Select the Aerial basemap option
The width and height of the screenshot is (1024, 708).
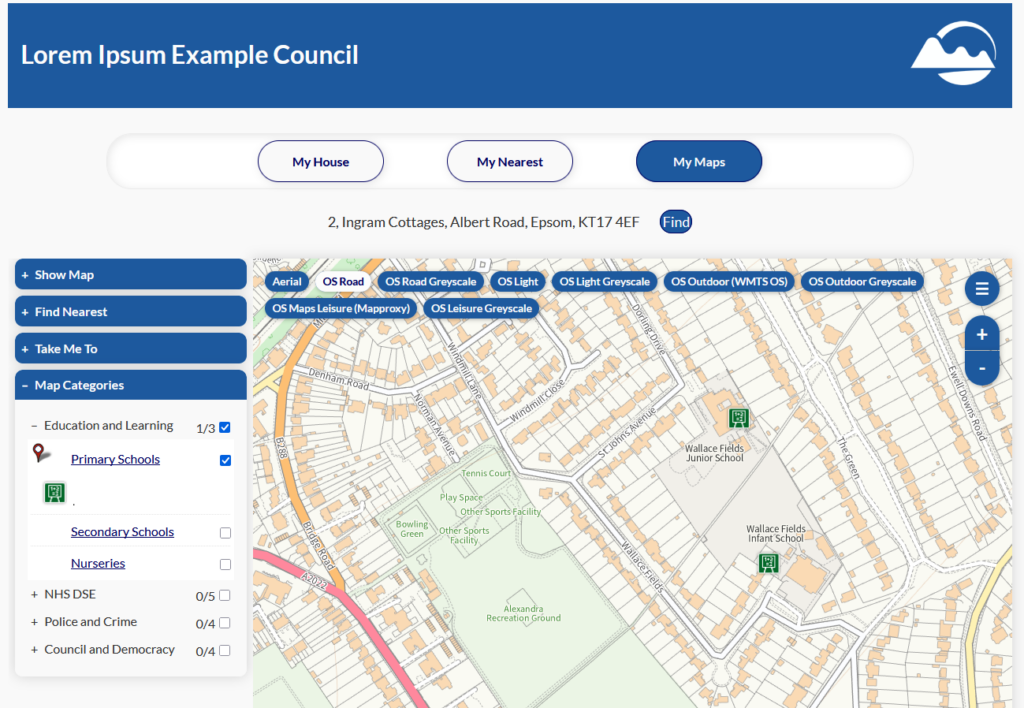click(x=287, y=282)
